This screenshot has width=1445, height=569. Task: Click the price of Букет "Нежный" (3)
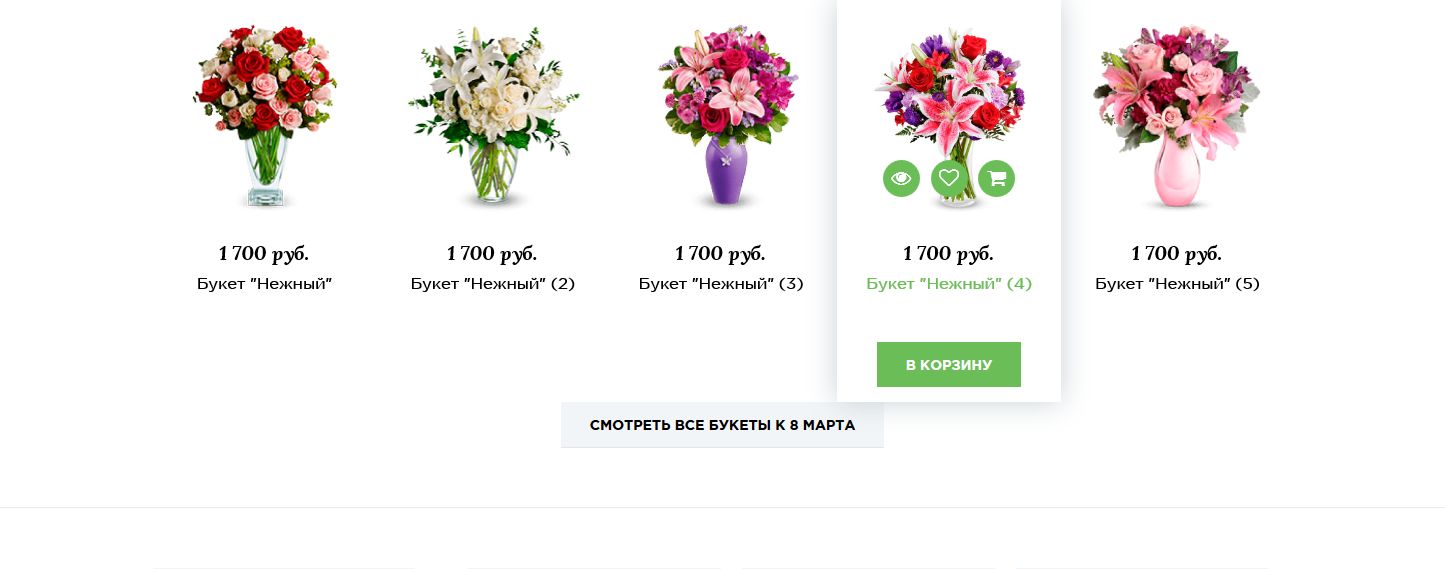[x=720, y=253]
